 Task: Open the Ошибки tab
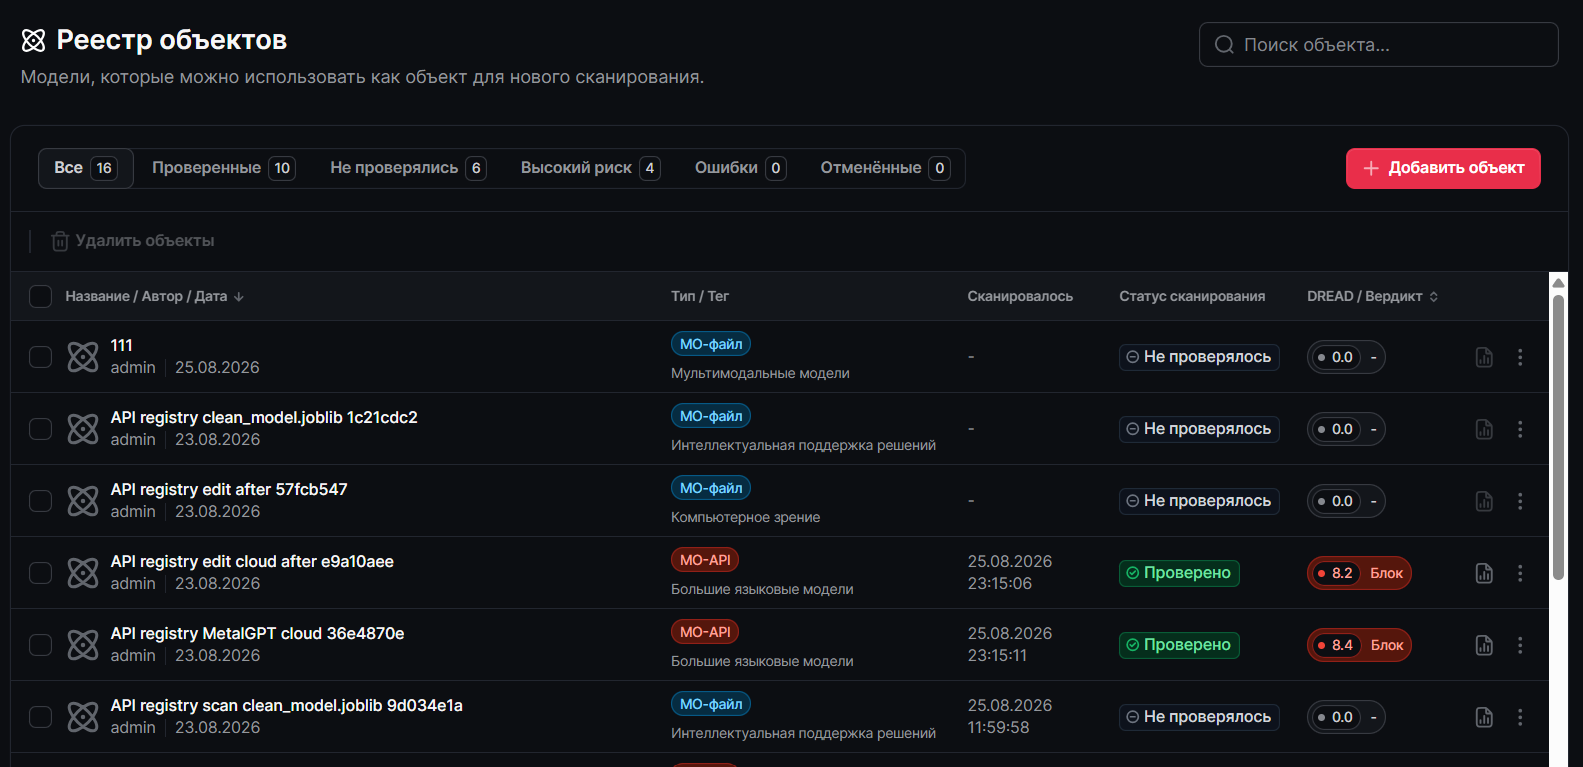[740, 168]
